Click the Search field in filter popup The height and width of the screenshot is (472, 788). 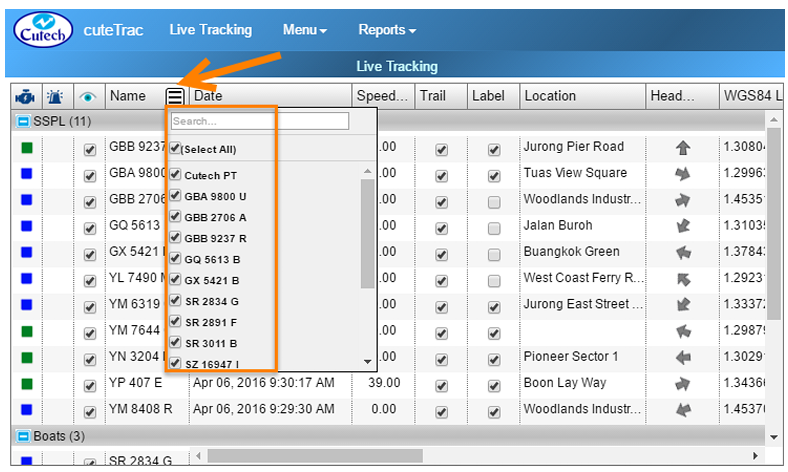[259, 121]
